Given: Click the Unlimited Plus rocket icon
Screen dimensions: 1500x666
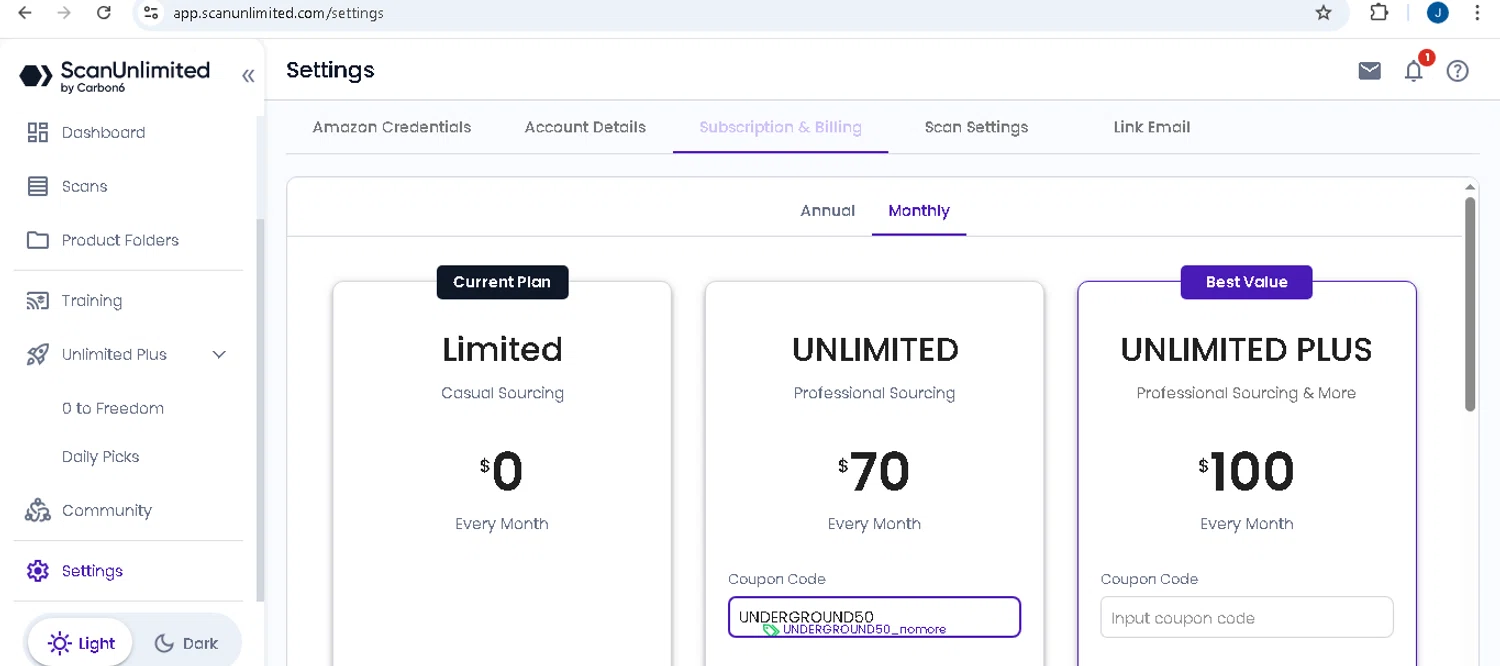Looking at the screenshot, I should (x=37, y=354).
